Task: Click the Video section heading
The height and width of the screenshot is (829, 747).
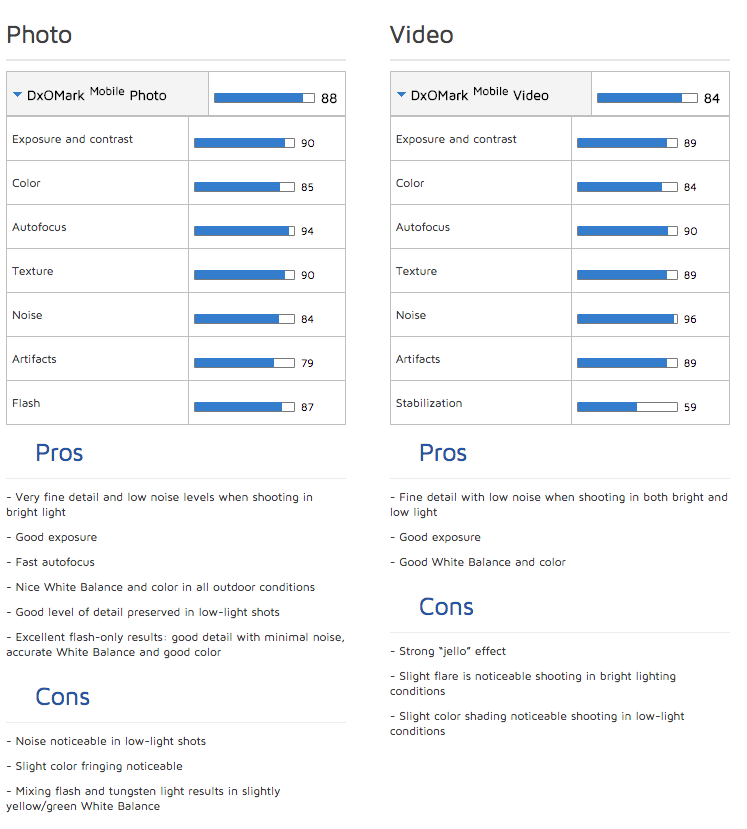Action: coord(421,35)
